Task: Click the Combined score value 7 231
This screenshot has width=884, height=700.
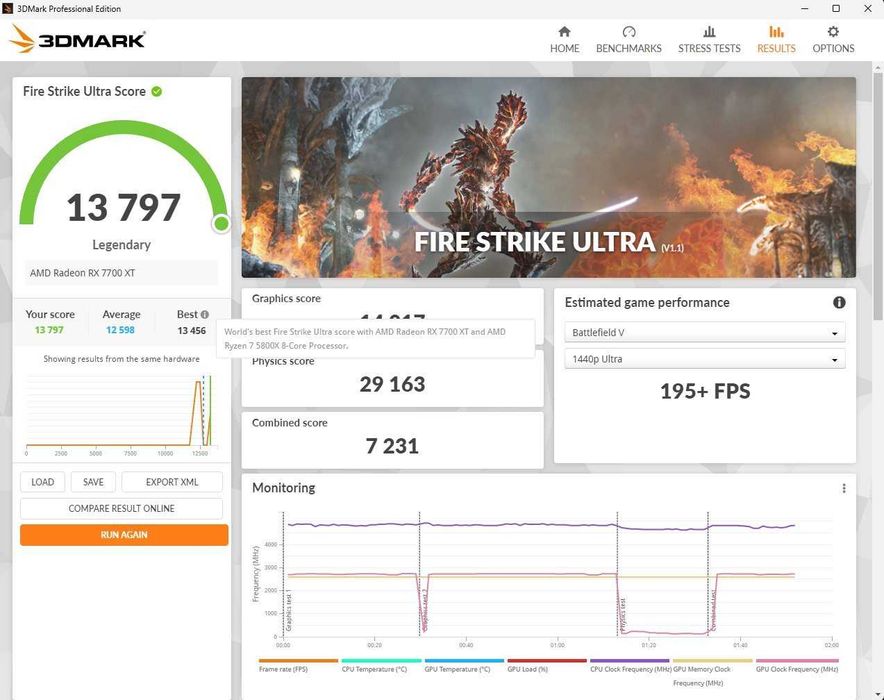Action: [392, 446]
